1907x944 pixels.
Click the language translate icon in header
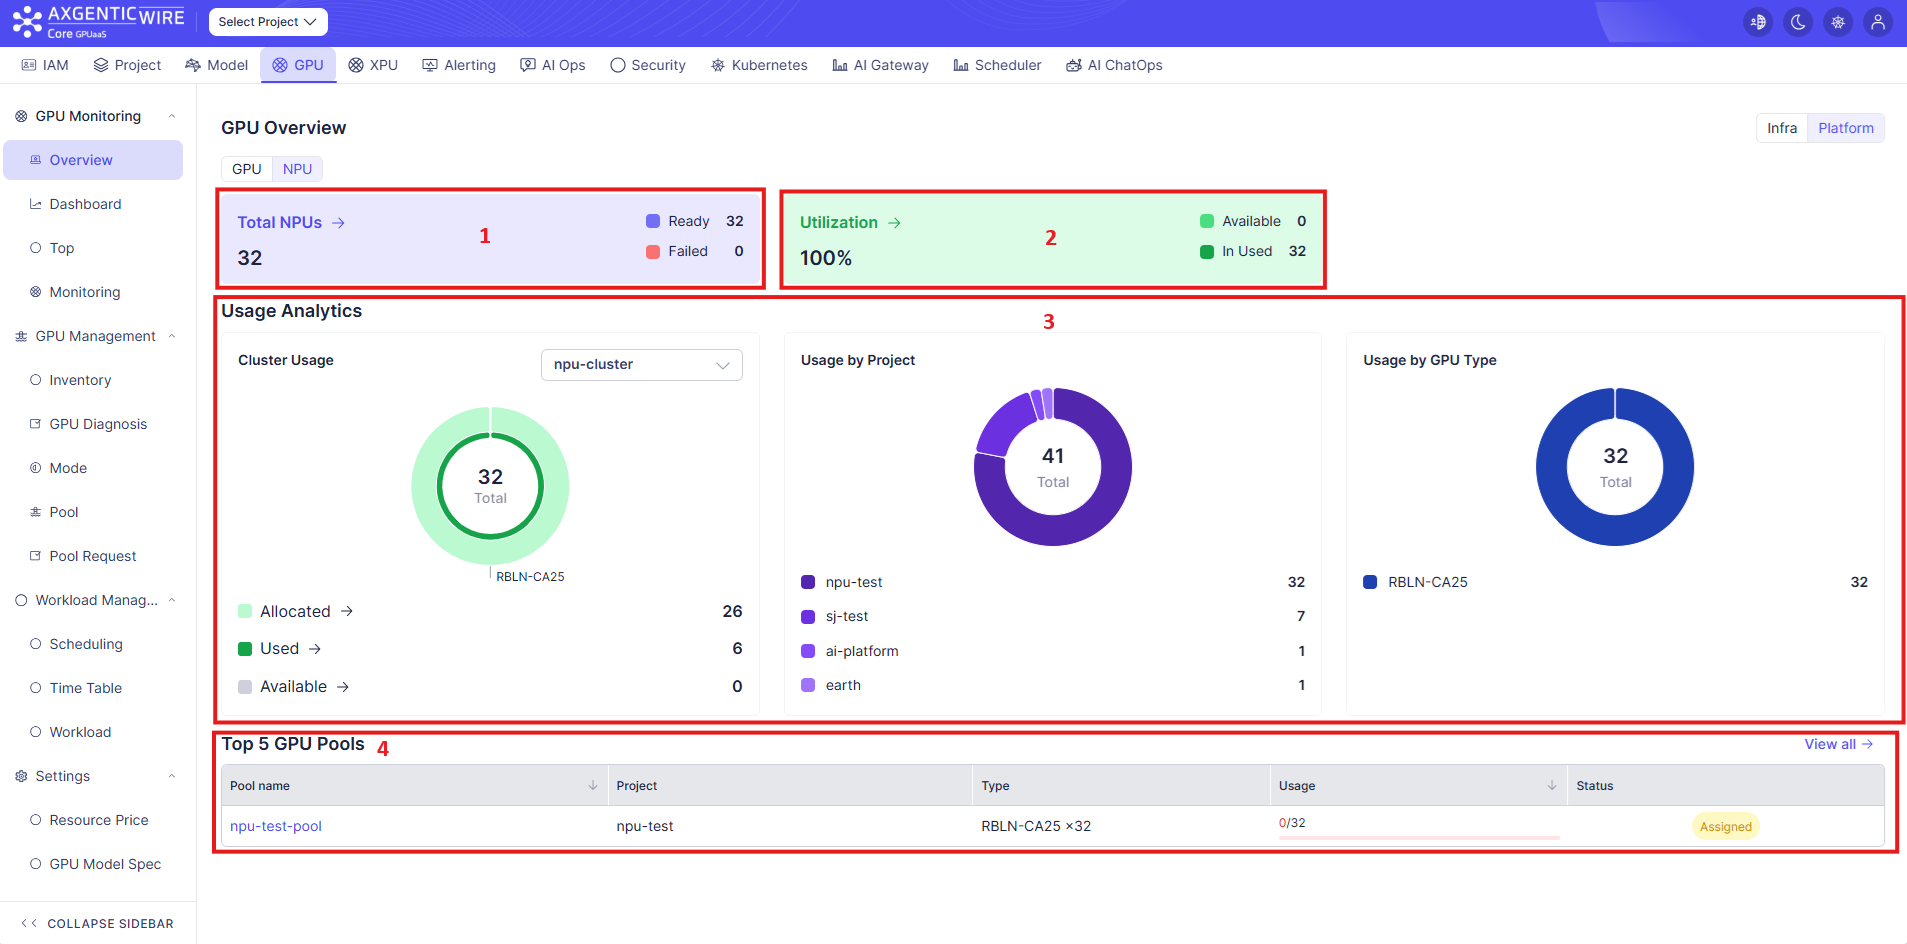pyautogui.click(x=1758, y=22)
